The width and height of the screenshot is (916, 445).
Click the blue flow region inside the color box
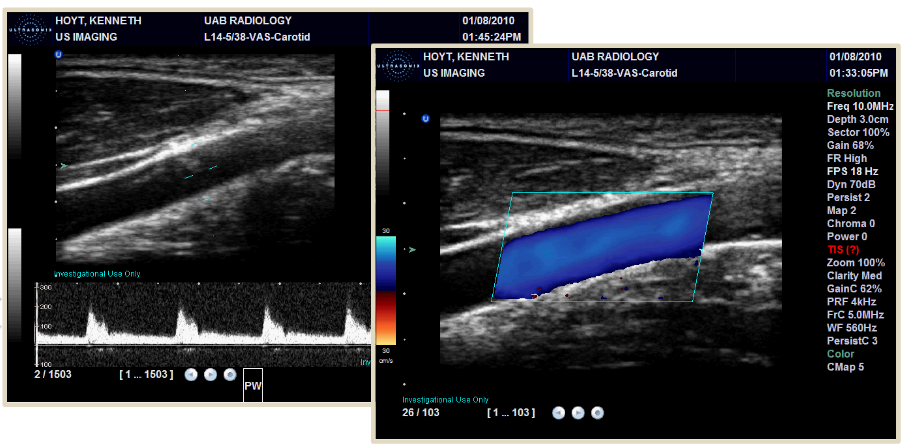tap(602, 245)
